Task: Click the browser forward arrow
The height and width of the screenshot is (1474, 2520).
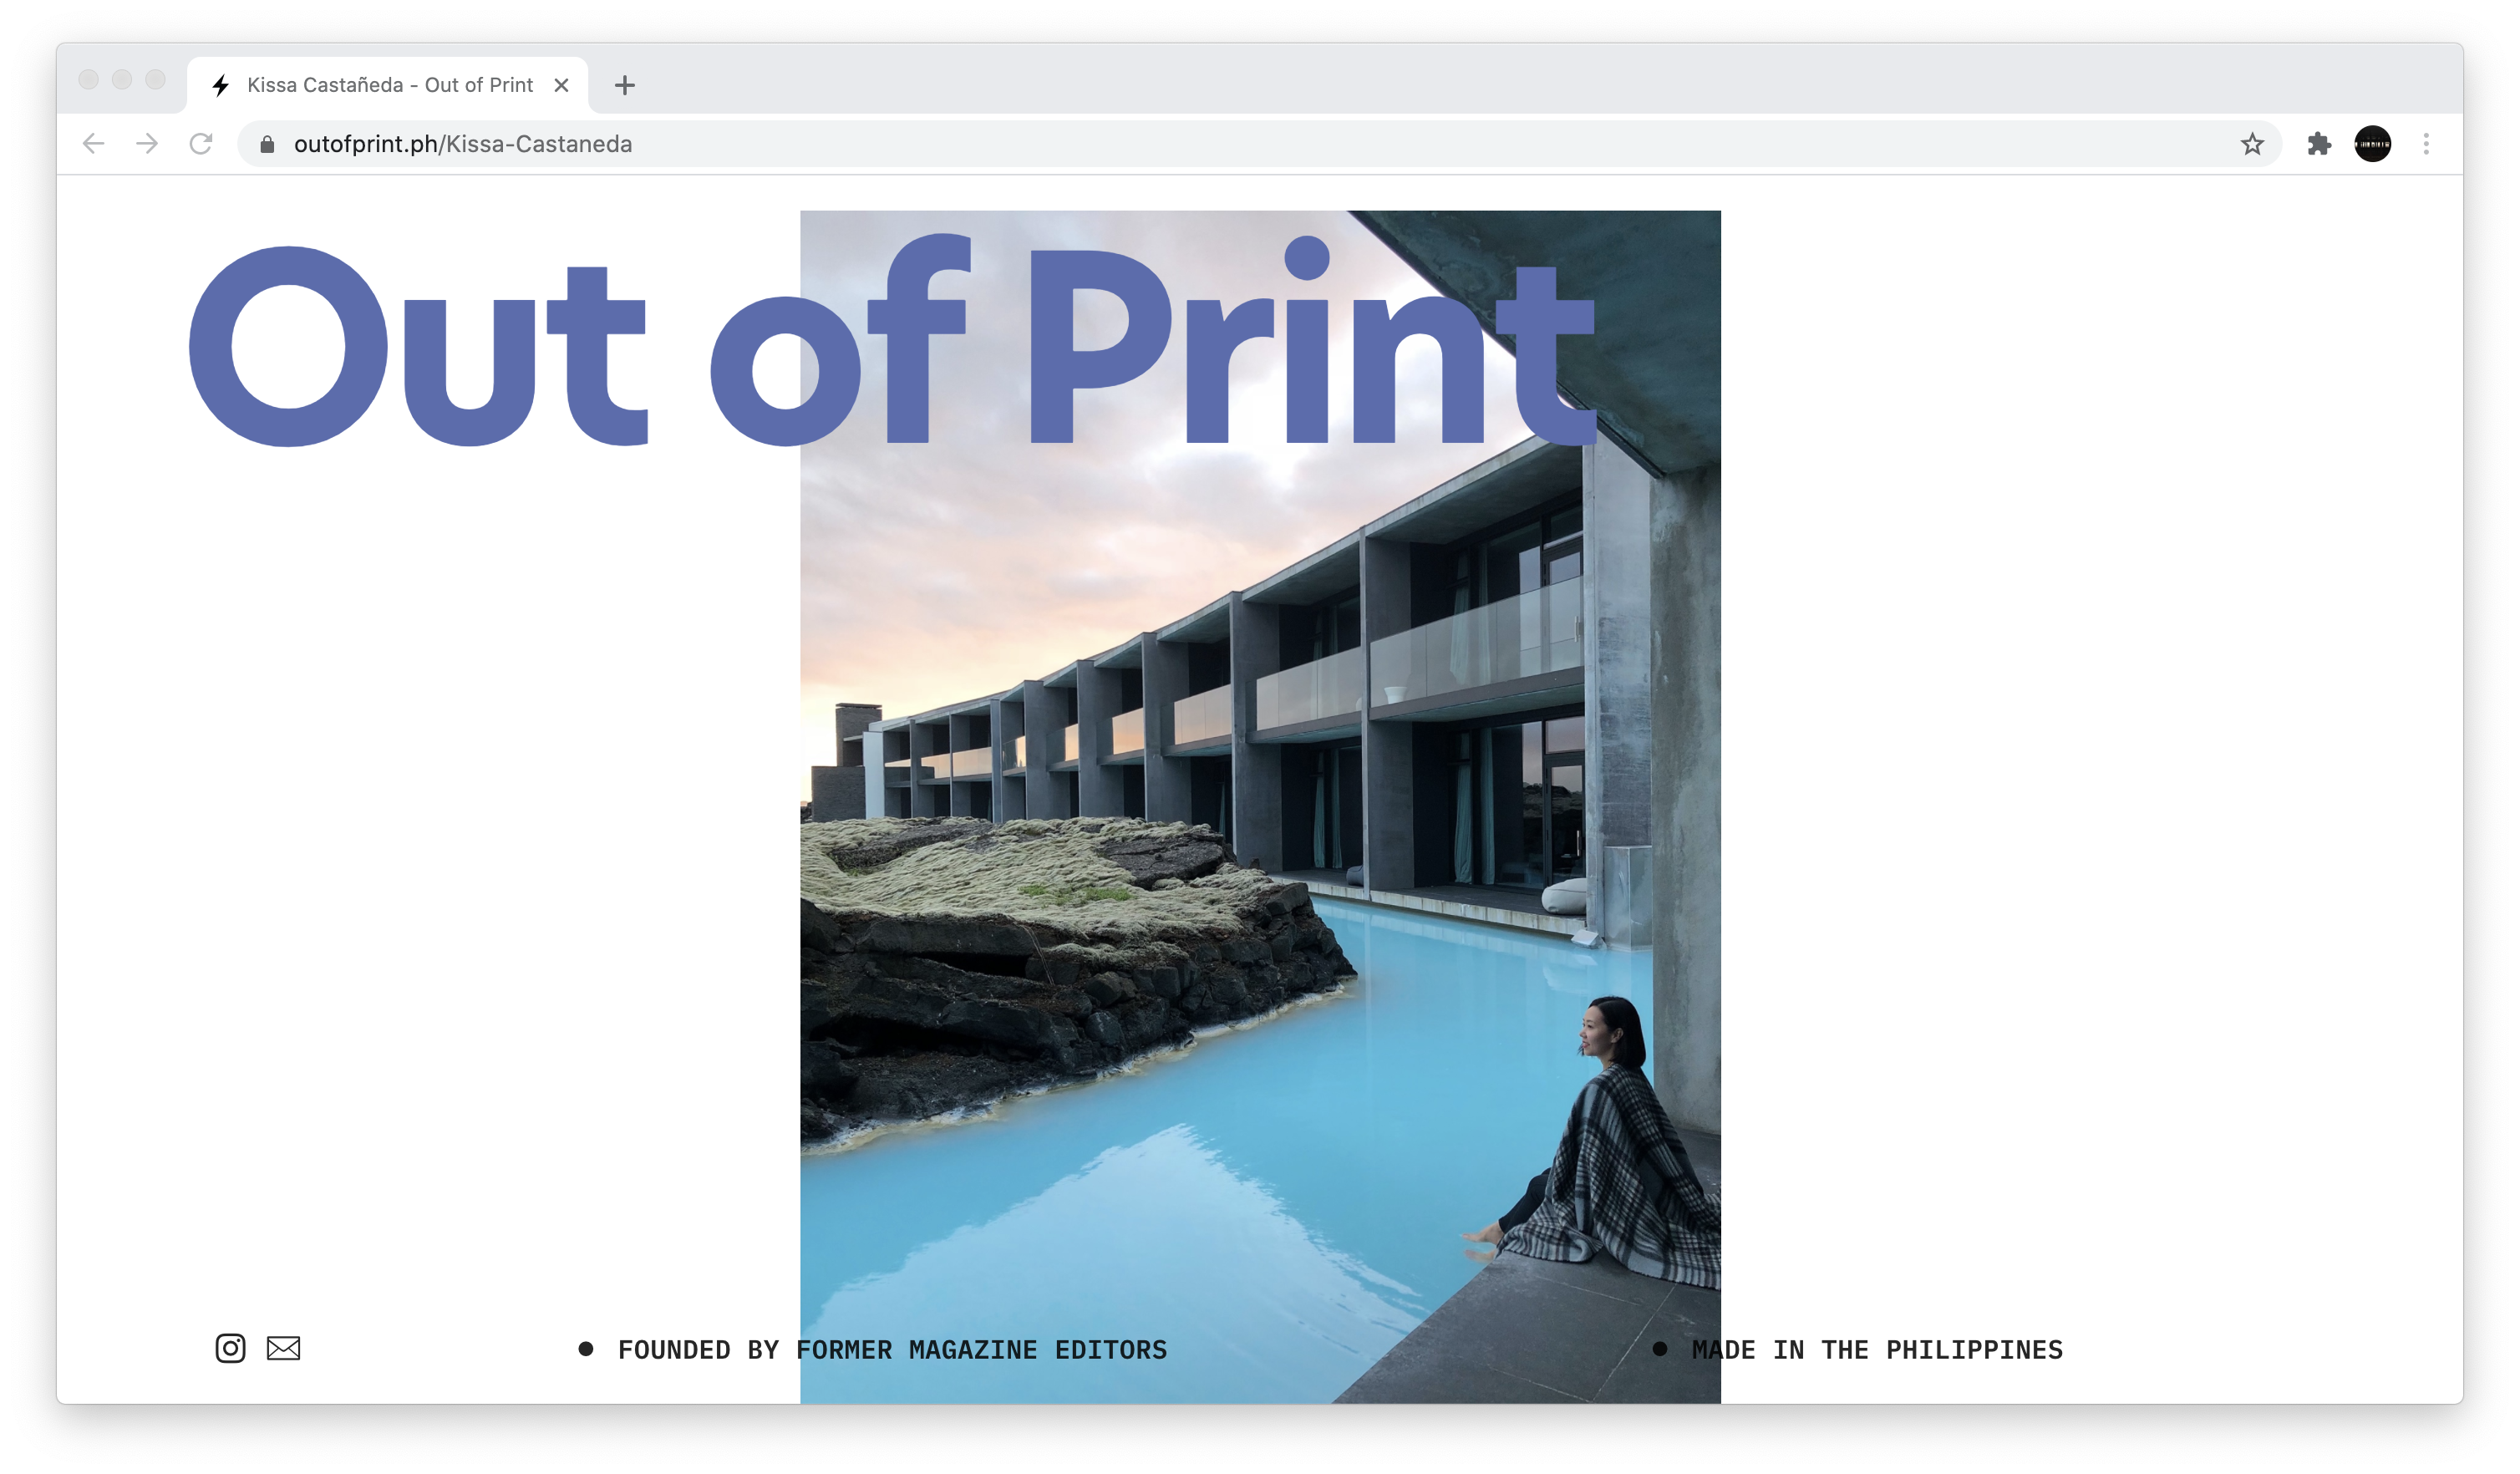Action: pyautogui.click(x=147, y=144)
